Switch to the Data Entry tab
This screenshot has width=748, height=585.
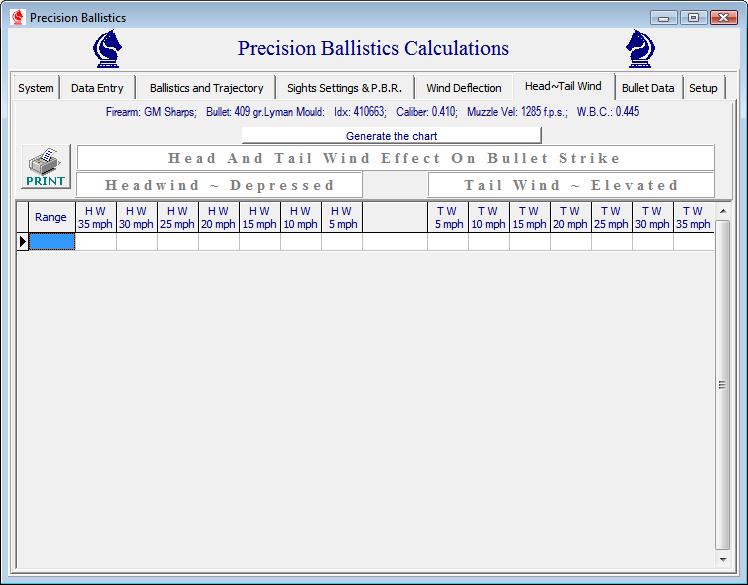tap(97, 88)
